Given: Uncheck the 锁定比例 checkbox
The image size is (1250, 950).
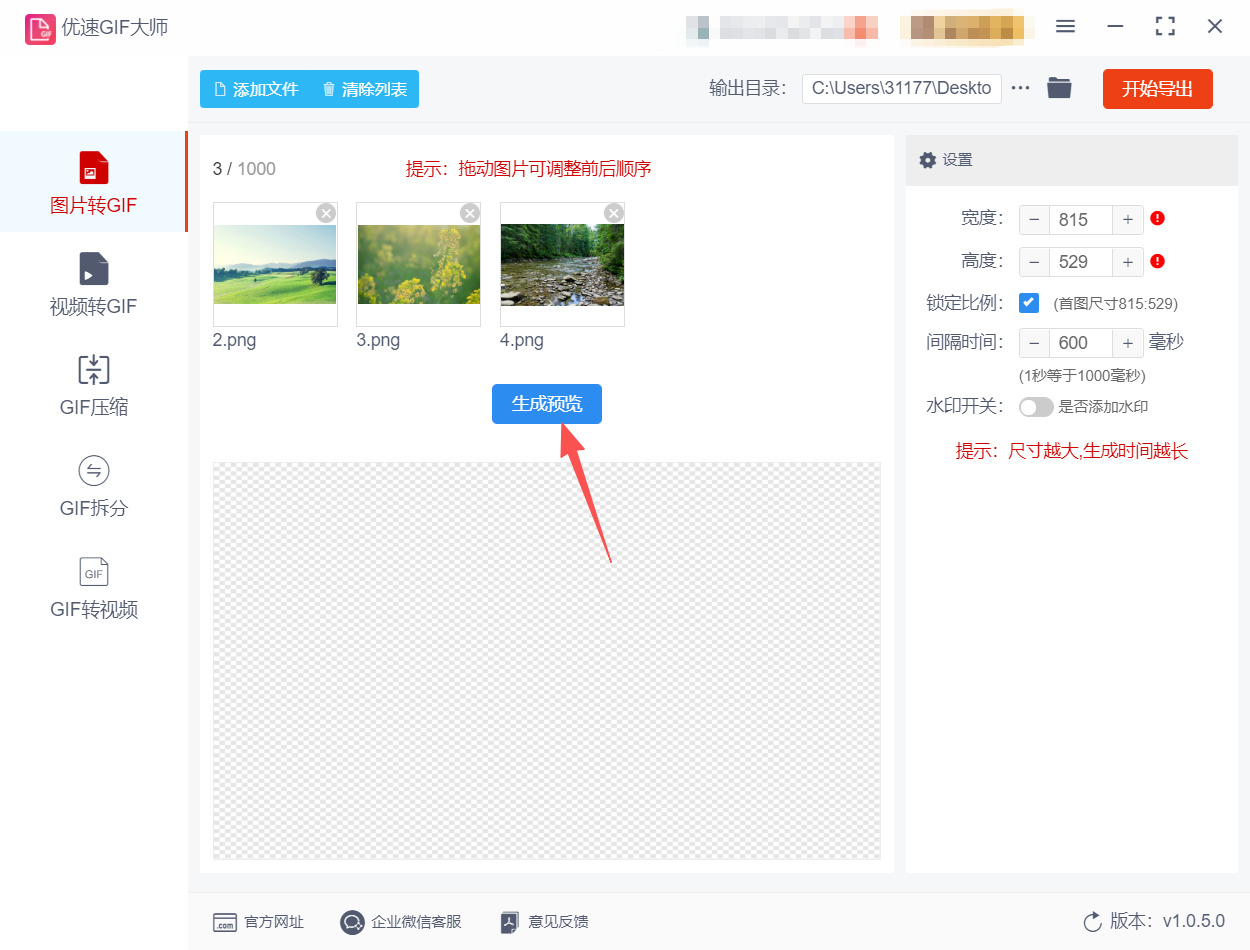Looking at the screenshot, I should click(x=1029, y=303).
